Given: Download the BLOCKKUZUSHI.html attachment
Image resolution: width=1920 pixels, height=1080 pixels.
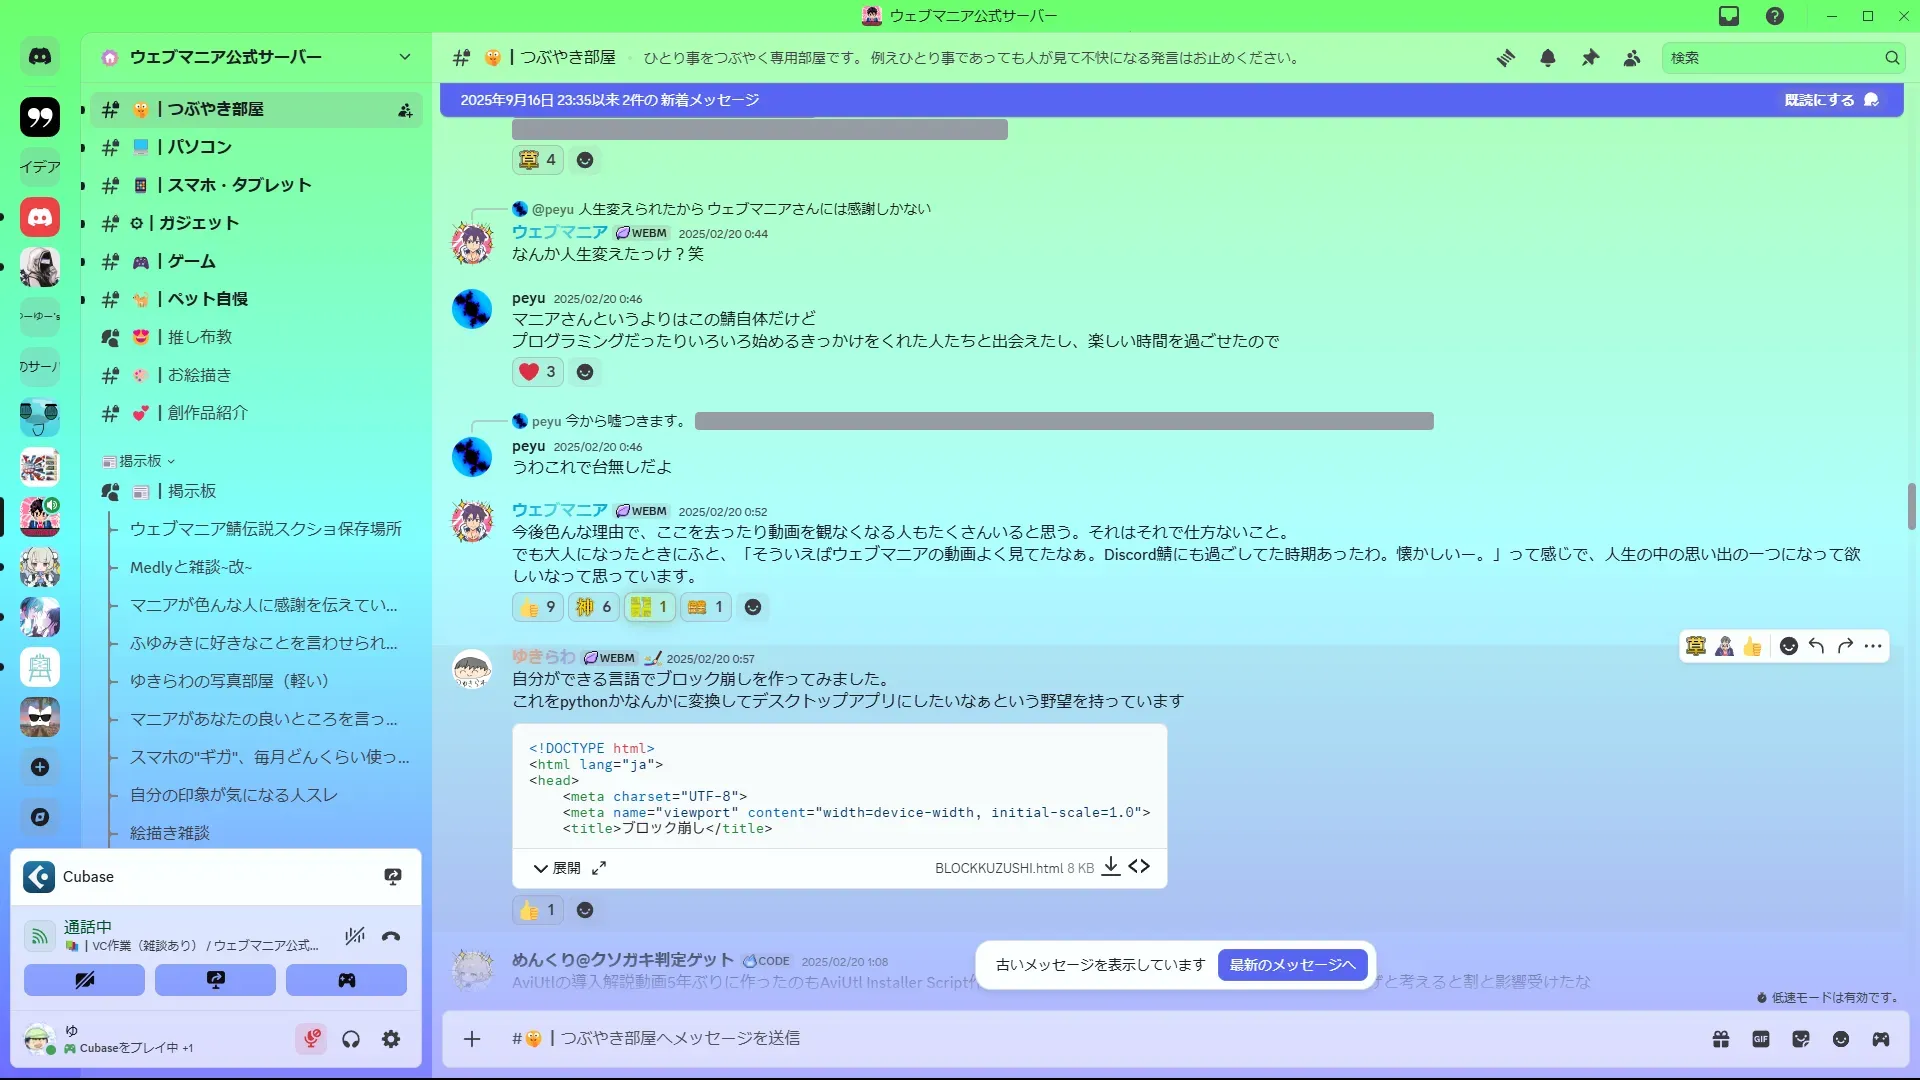Looking at the screenshot, I should [1110, 867].
